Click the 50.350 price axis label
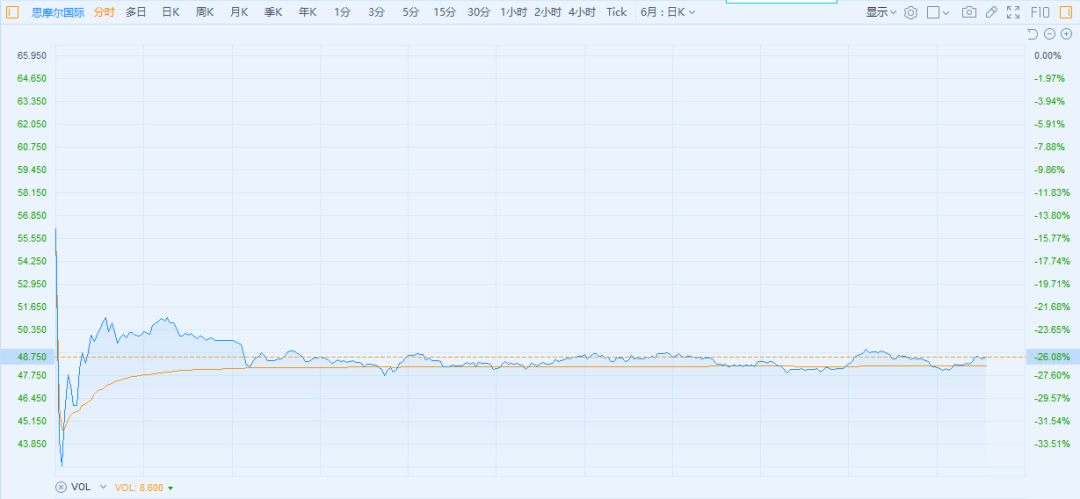The height and width of the screenshot is (499, 1080). pos(32,329)
